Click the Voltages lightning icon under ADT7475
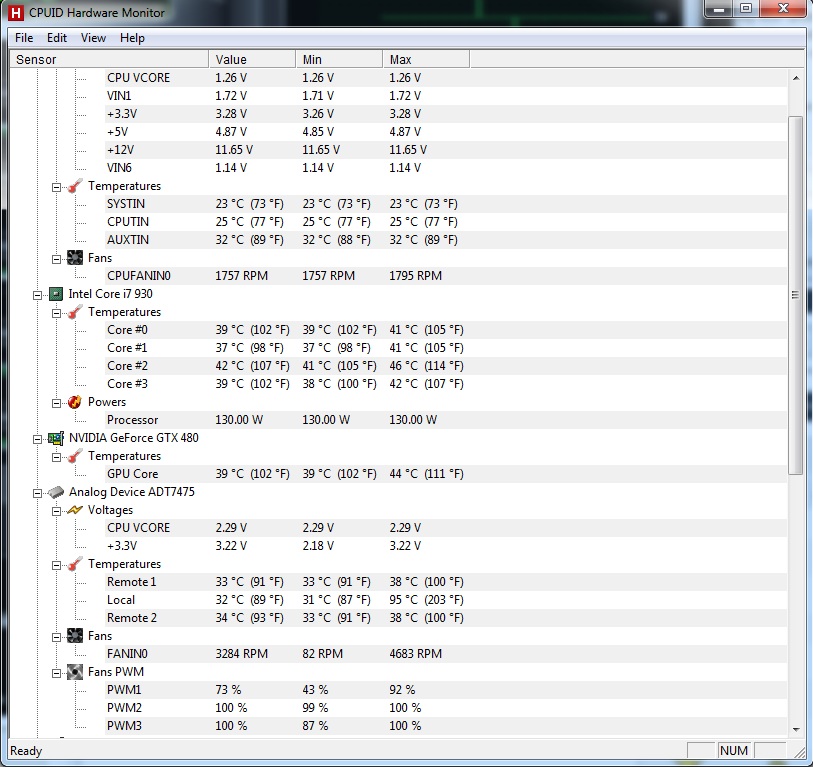 75,510
